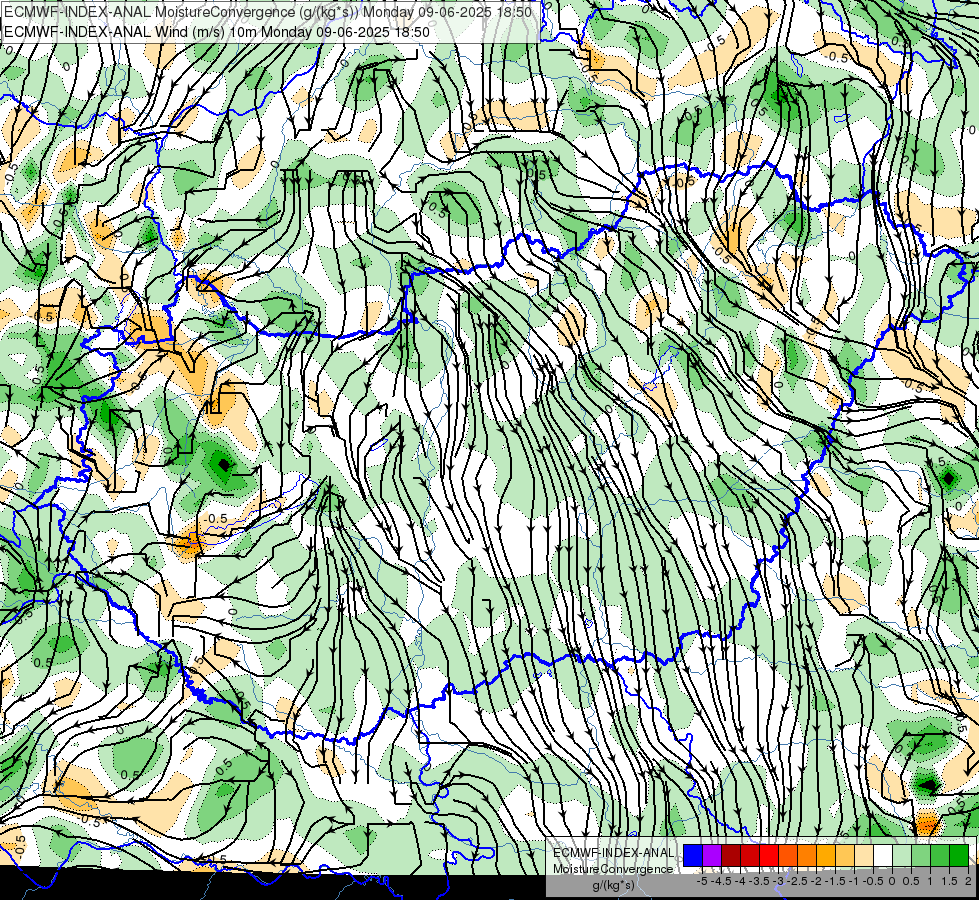
Task: Click the -3.5 tick label on legend
Action: (759, 881)
